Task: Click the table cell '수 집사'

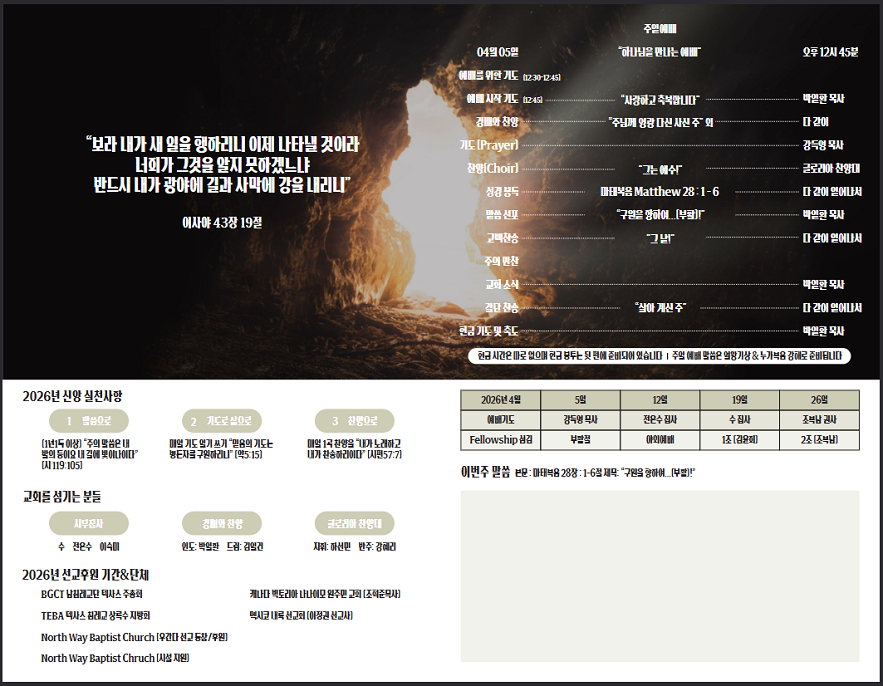Action: pyautogui.click(x=739, y=420)
